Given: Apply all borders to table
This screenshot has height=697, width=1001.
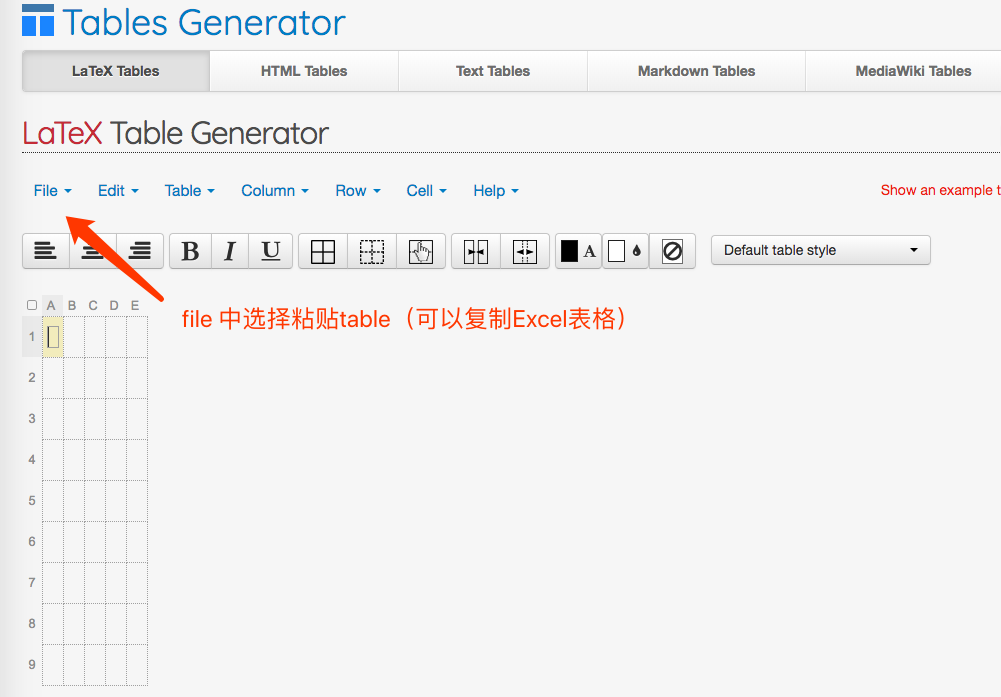Looking at the screenshot, I should [x=323, y=251].
